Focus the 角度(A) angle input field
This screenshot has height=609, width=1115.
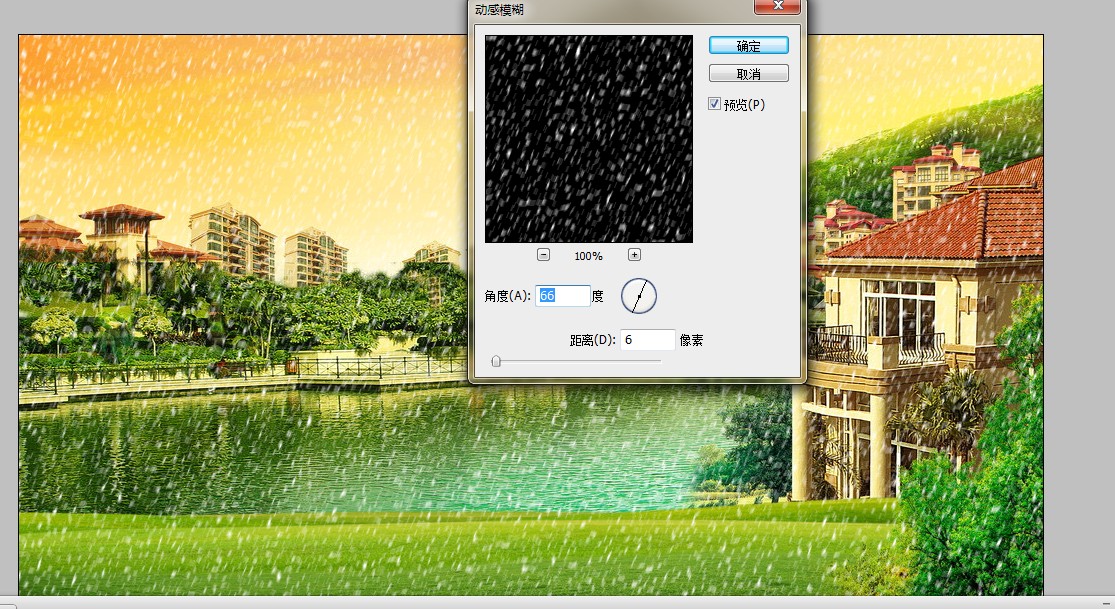(562, 296)
